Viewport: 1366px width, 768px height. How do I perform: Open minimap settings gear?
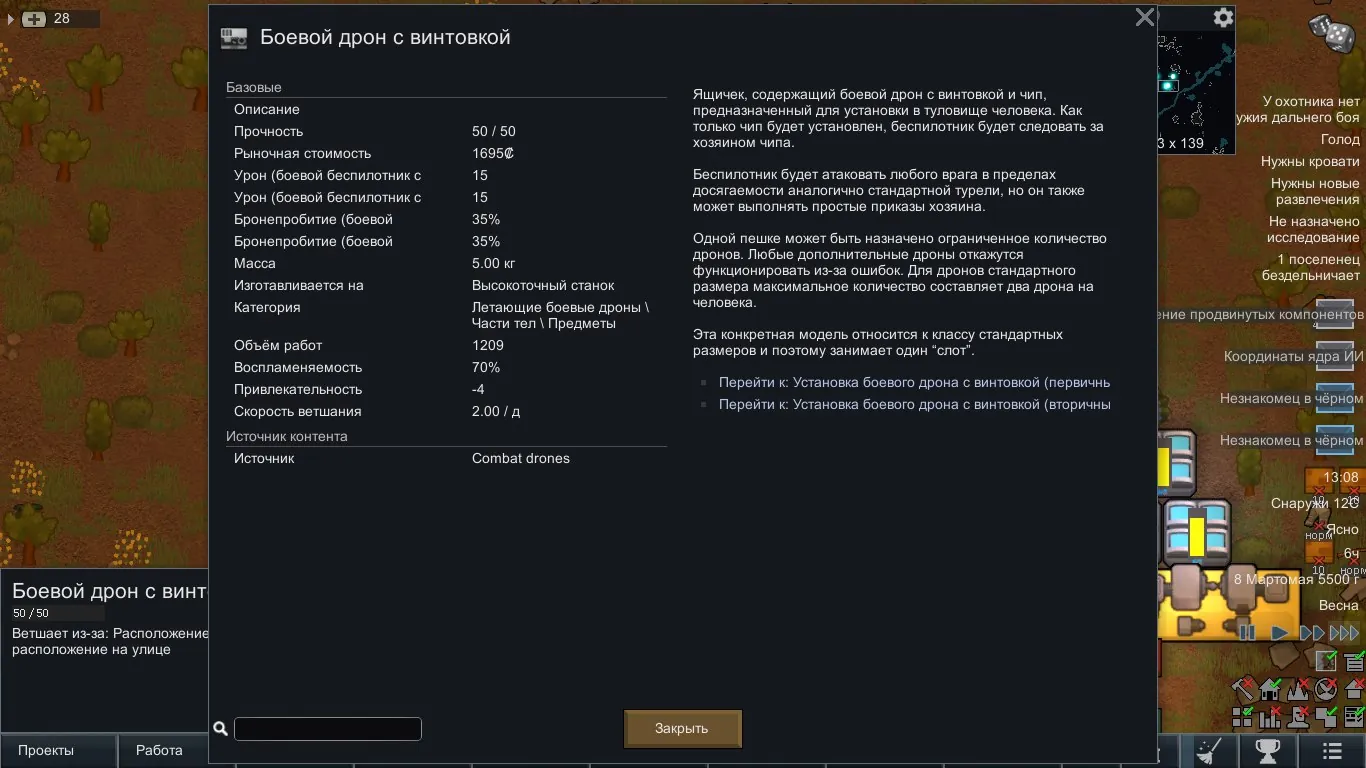(1223, 18)
